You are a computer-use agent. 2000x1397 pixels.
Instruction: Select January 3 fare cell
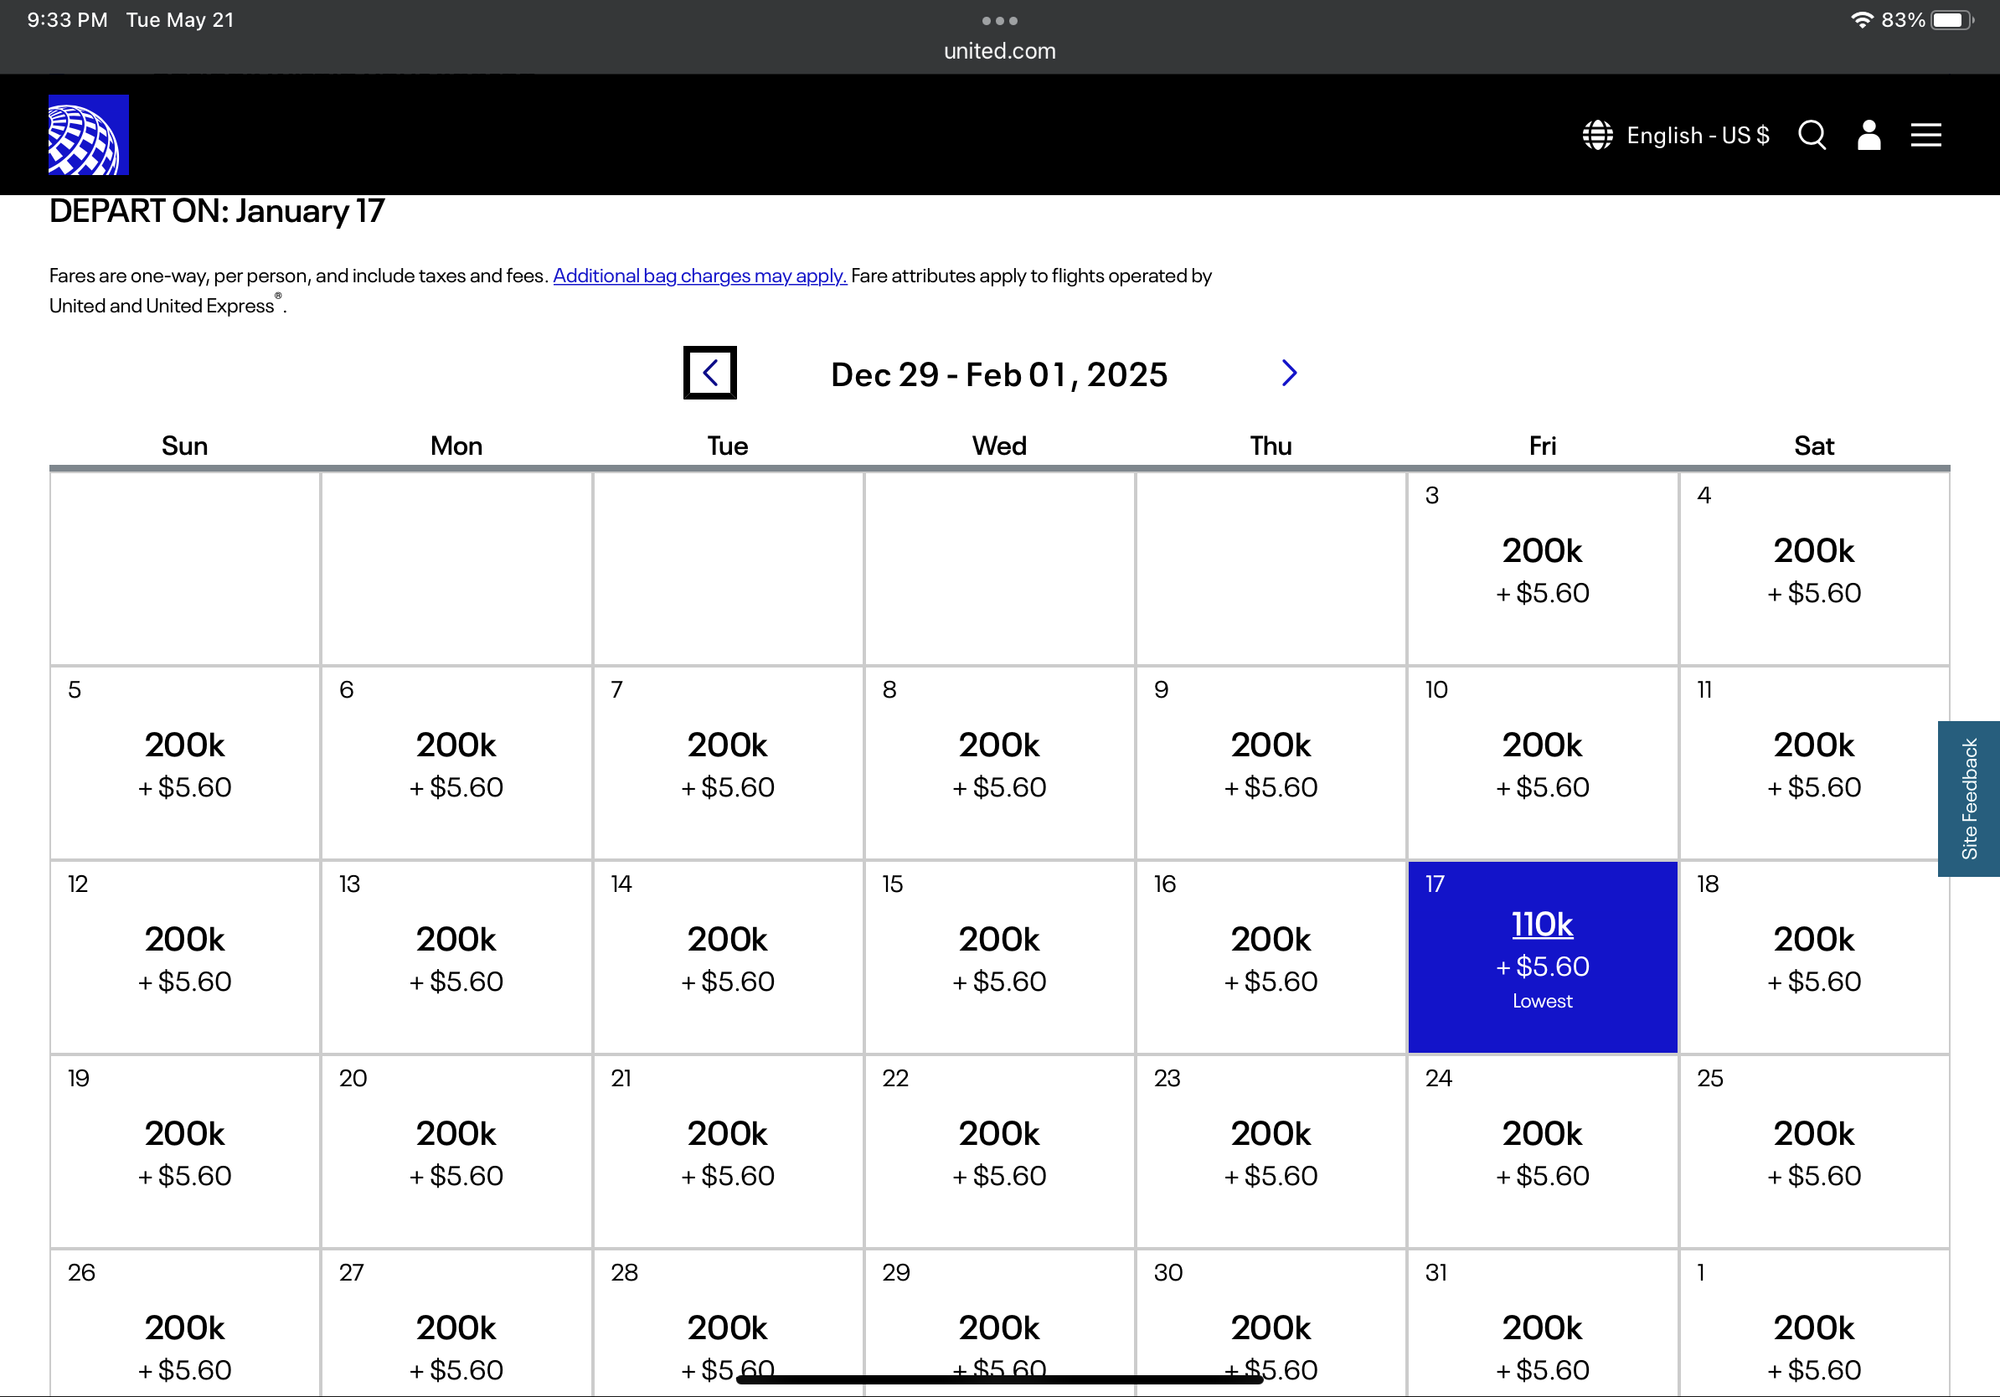(x=1542, y=568)
